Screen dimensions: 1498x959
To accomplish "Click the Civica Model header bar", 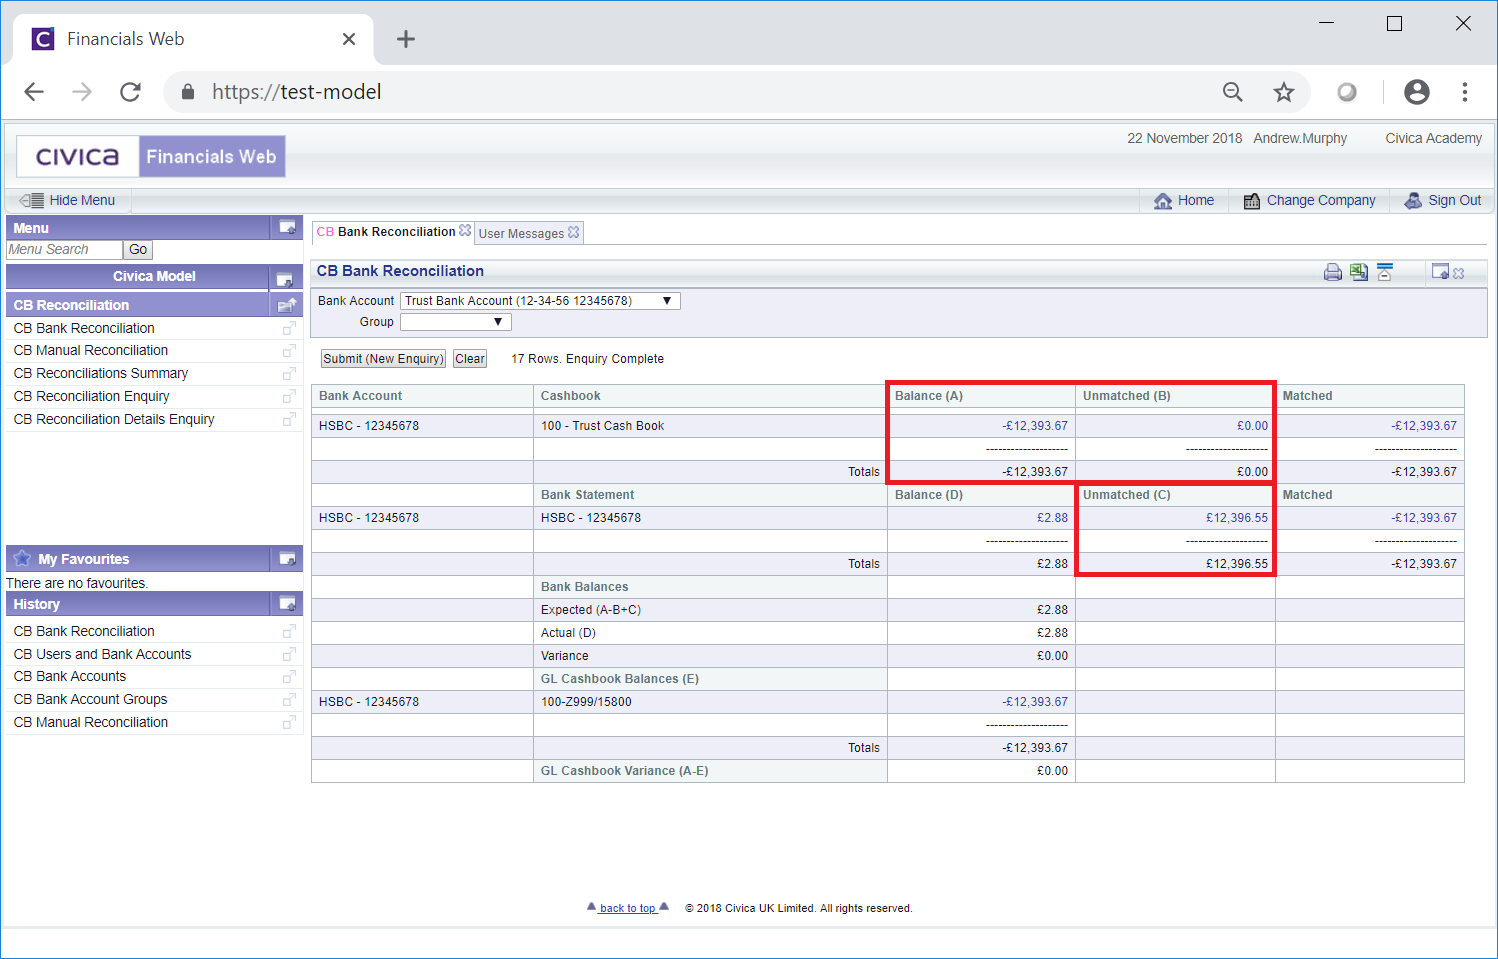I will tap(154, 277).
